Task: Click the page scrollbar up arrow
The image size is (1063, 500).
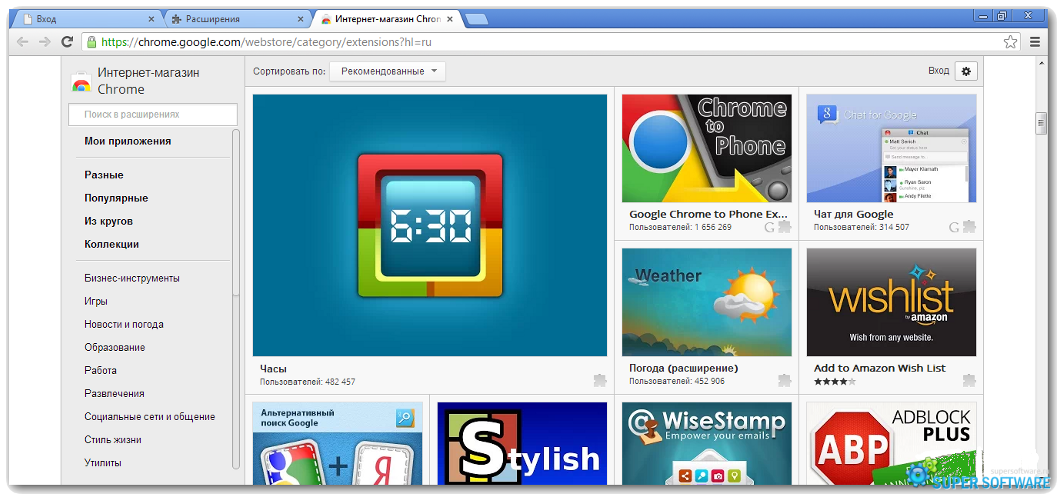Action: (x=1041, y=62)
